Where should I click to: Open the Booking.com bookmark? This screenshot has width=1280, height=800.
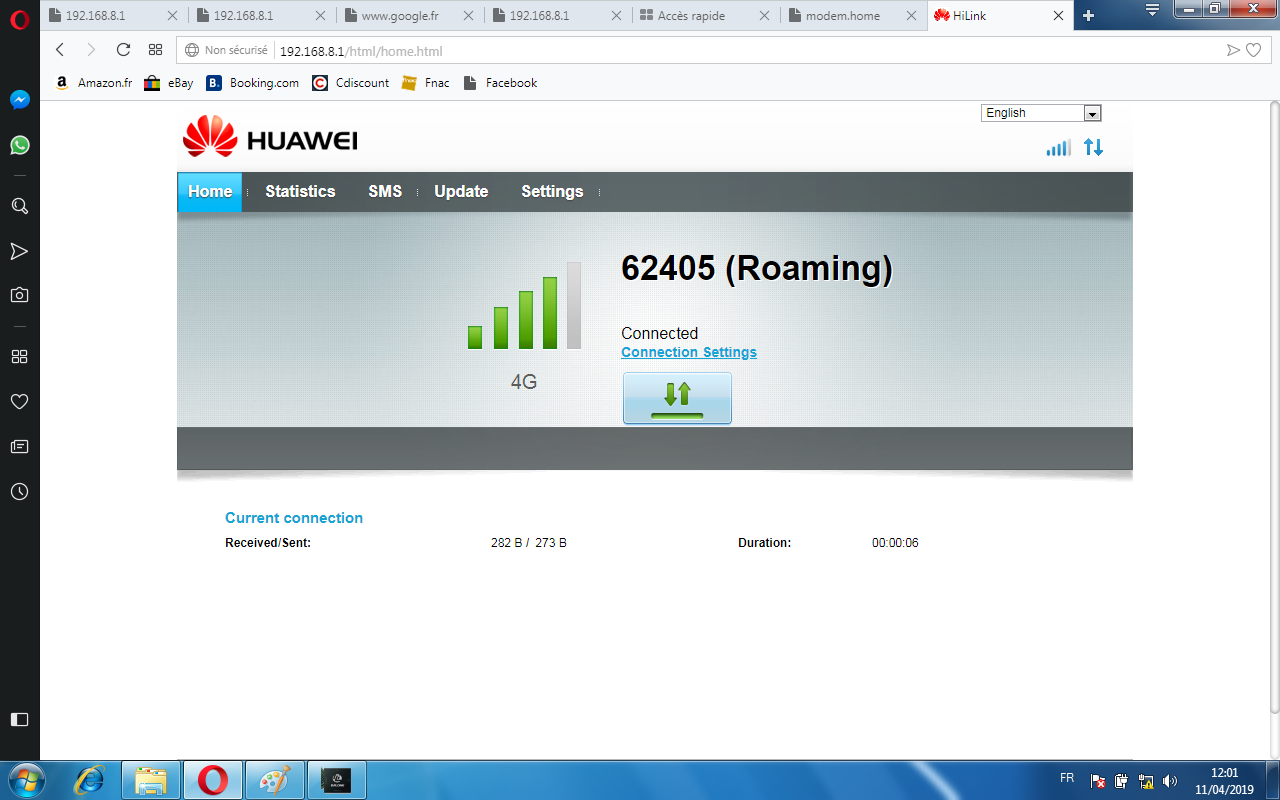[252, 83]
